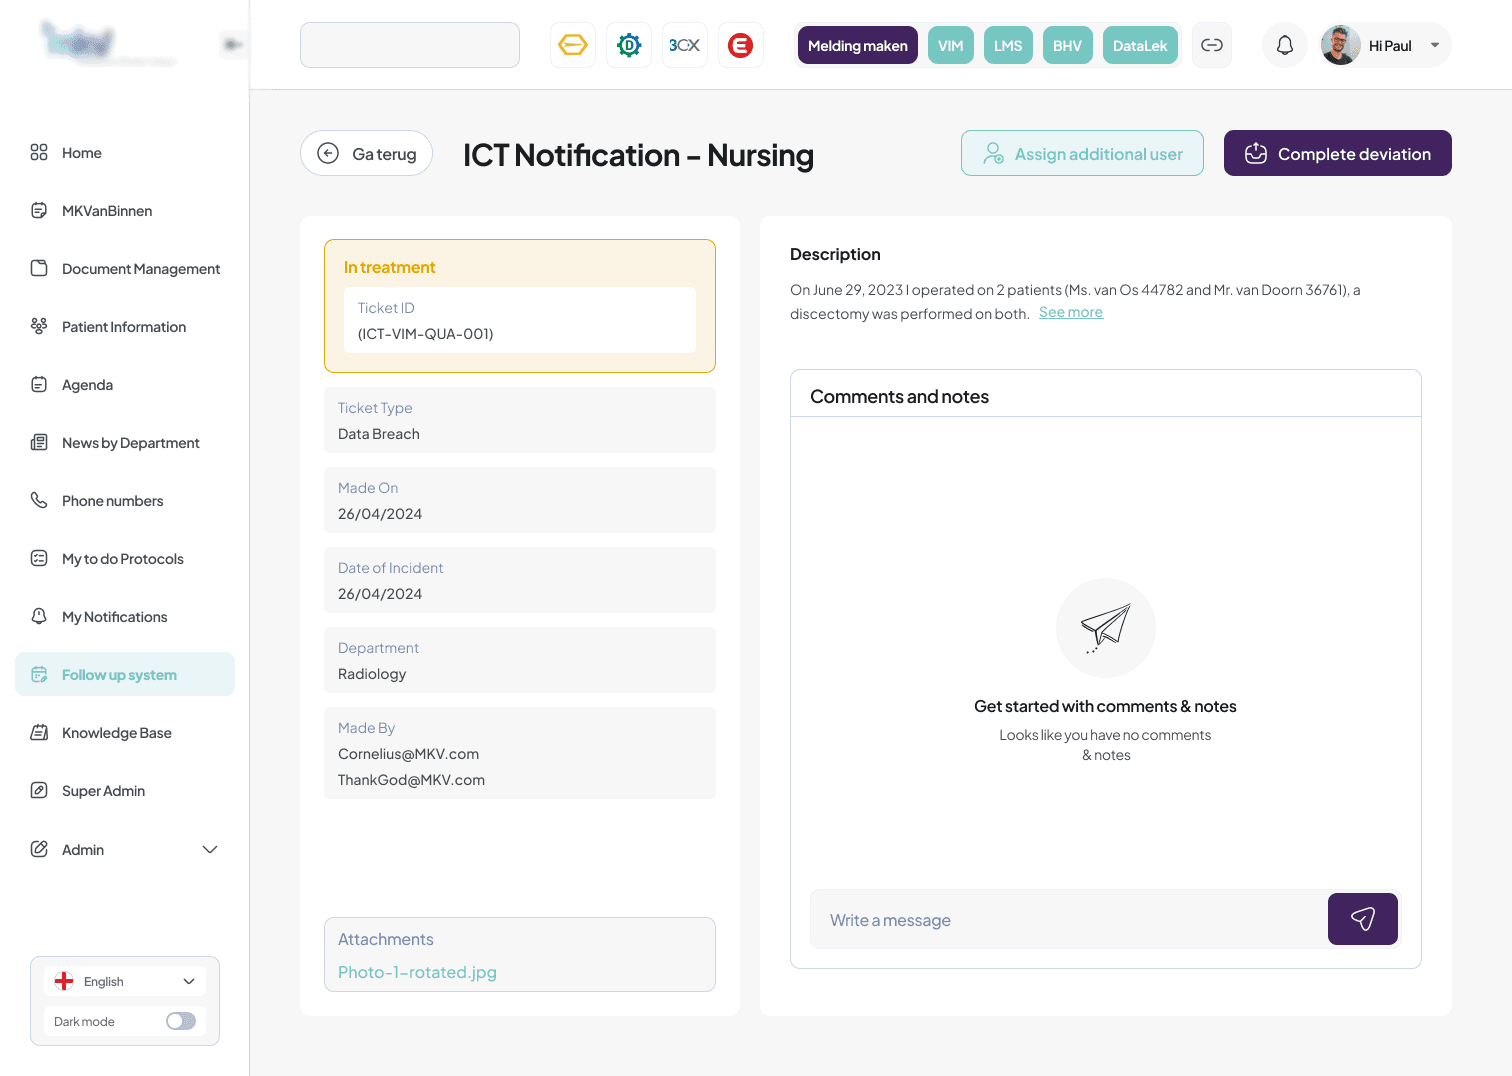The width and height of the screenshot is (1512, 1076).
Task: Send message with paper plane button
Action: click(x=1362, y=919)
